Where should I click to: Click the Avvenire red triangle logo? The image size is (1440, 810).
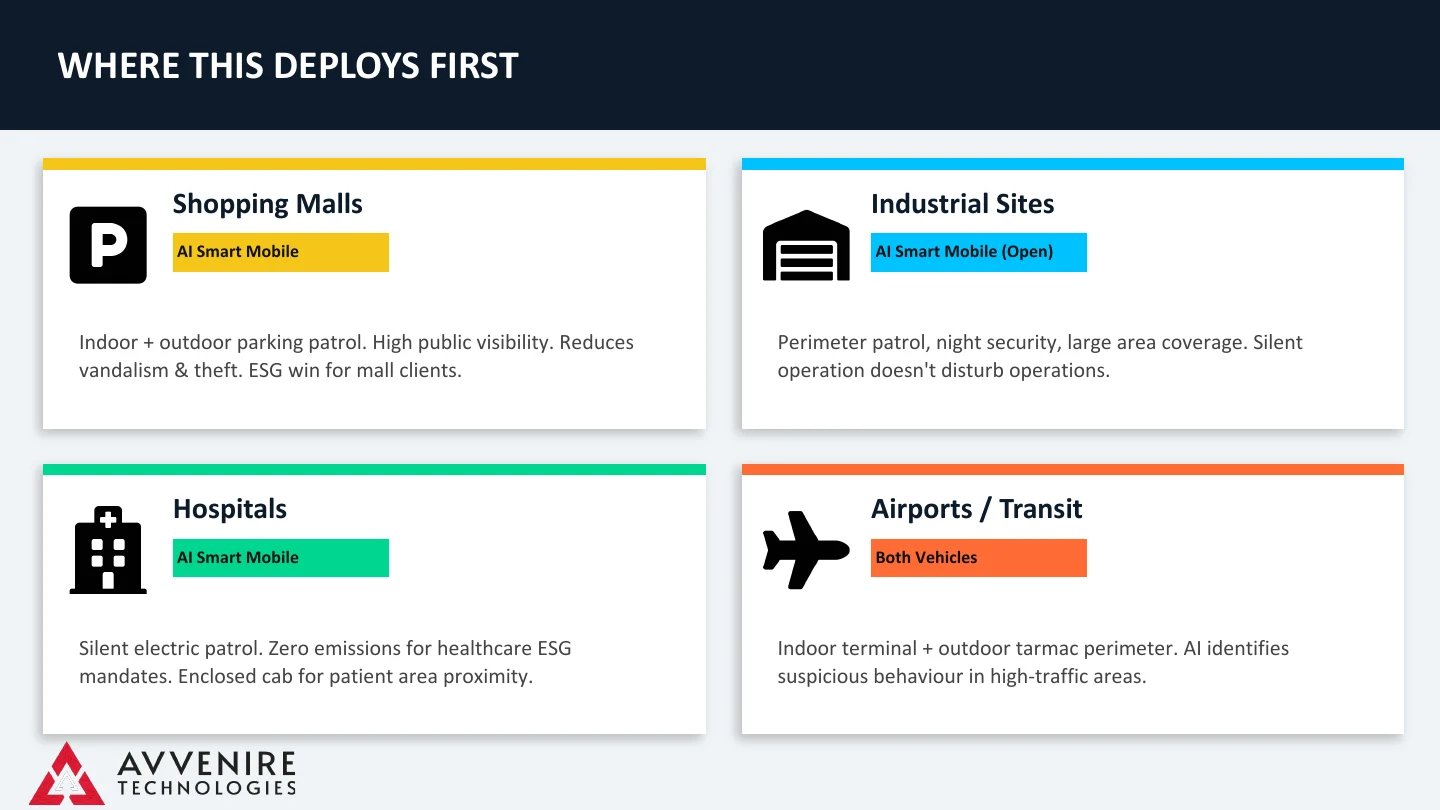[67, 773]
